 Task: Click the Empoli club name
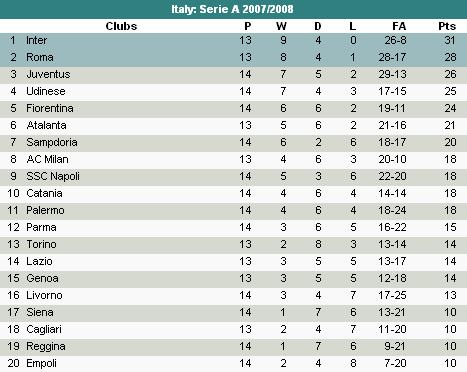[41, 363]
